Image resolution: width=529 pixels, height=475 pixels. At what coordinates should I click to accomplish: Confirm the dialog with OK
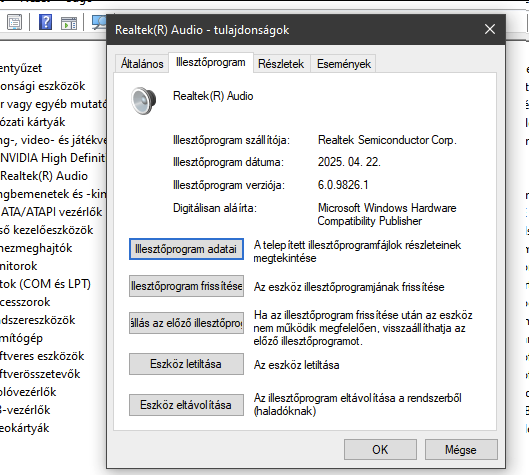(x=380, y=450)
